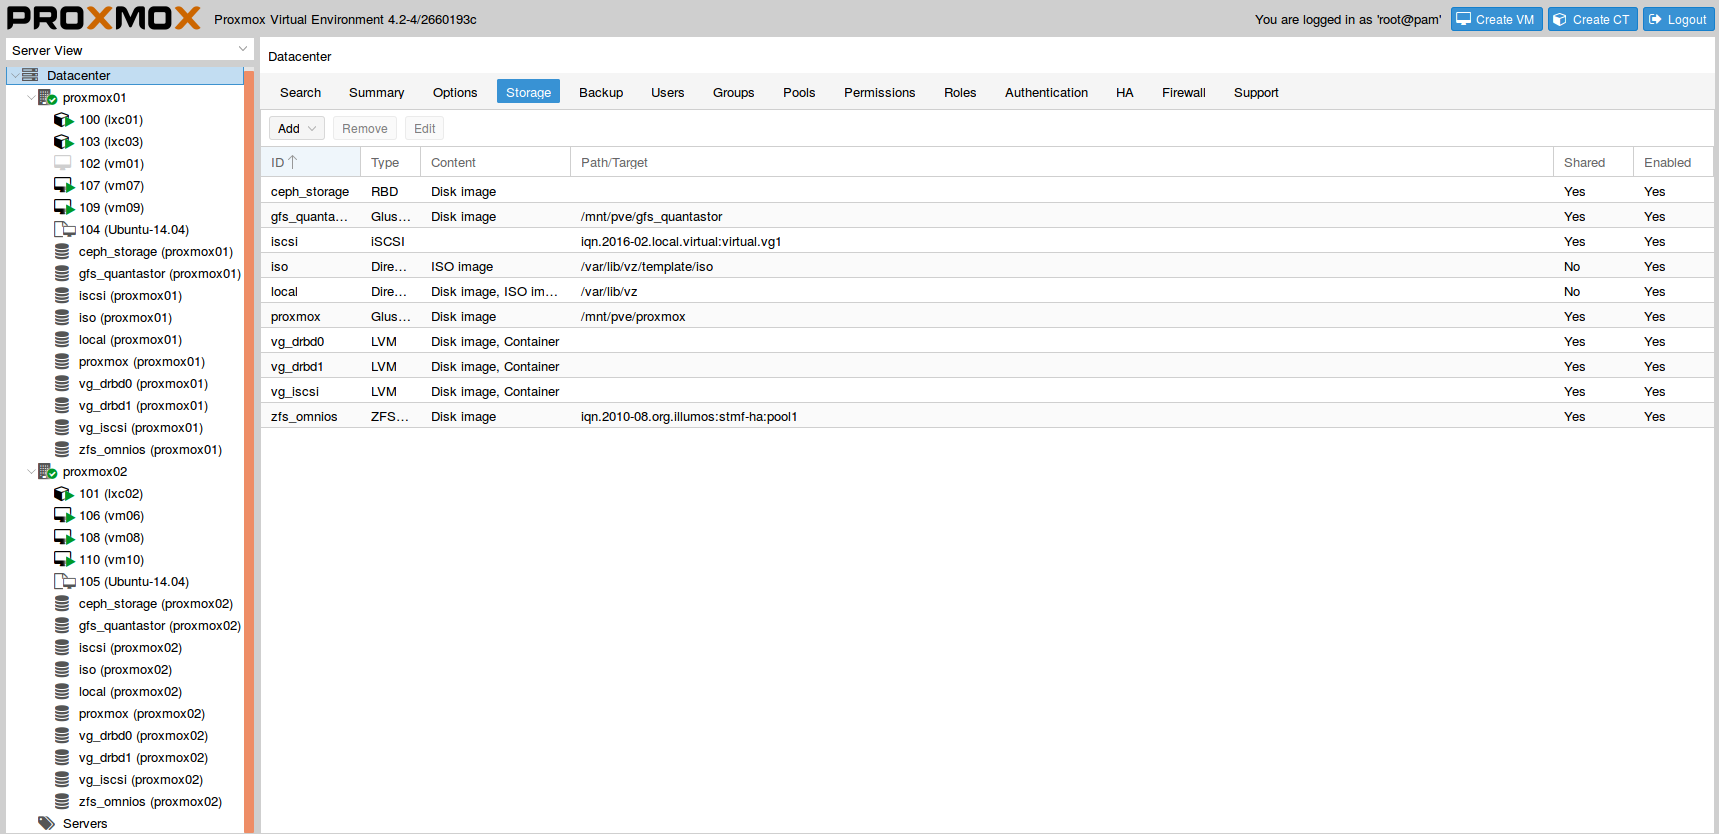Switch to the Firewall tab
Screen dimensions: 1719x834
pyautogui.click(x=1183, y=93)
